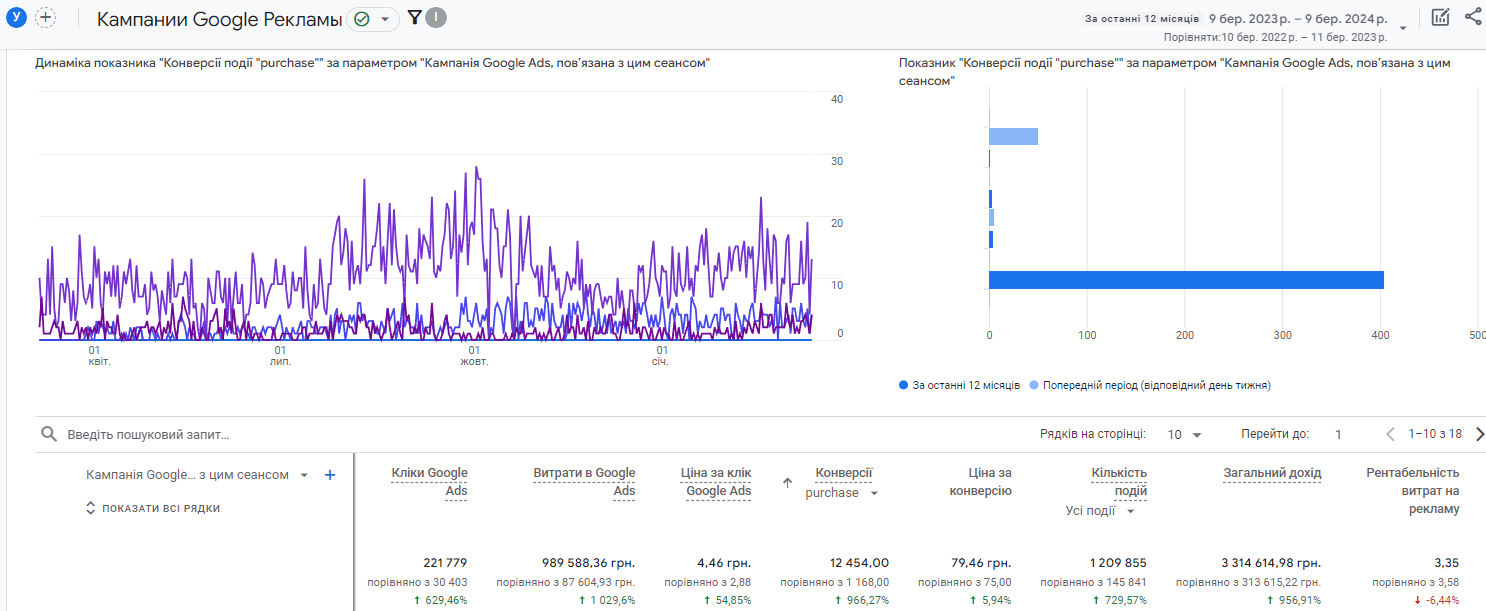This screenshot has width=1486, height=611.
Task: Click the '01 жовт.' axis label
Action: click(474, 356)
